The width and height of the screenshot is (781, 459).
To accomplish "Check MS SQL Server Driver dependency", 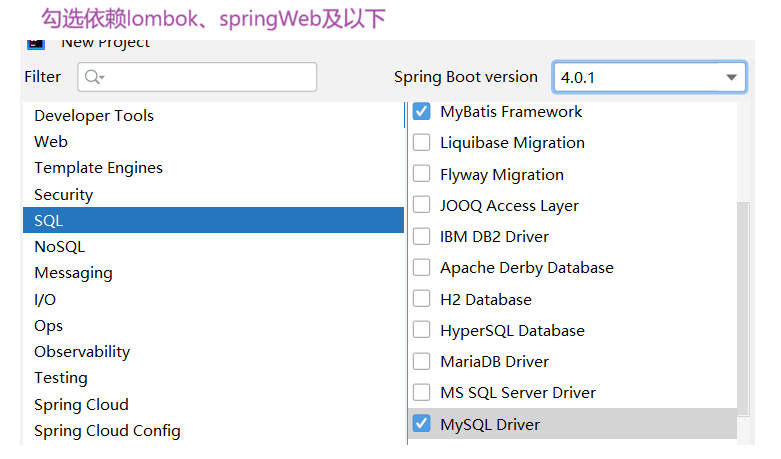I will pos(421,393).
